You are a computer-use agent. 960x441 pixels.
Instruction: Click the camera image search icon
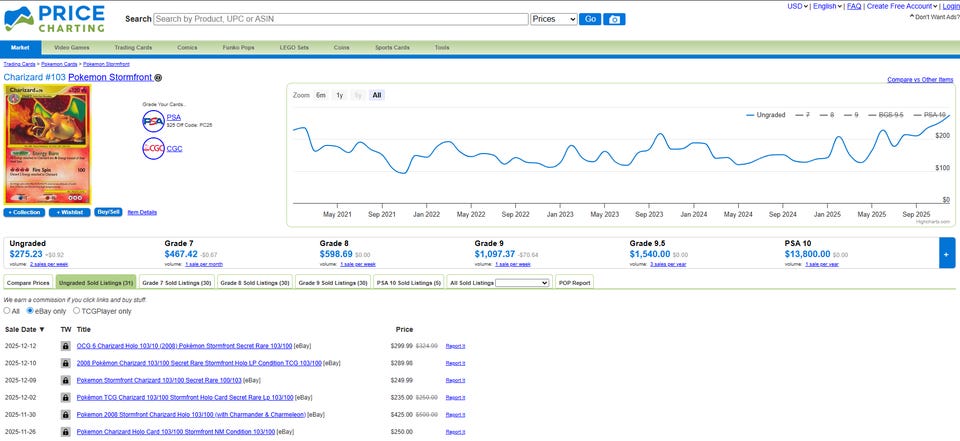pos(617,19)
